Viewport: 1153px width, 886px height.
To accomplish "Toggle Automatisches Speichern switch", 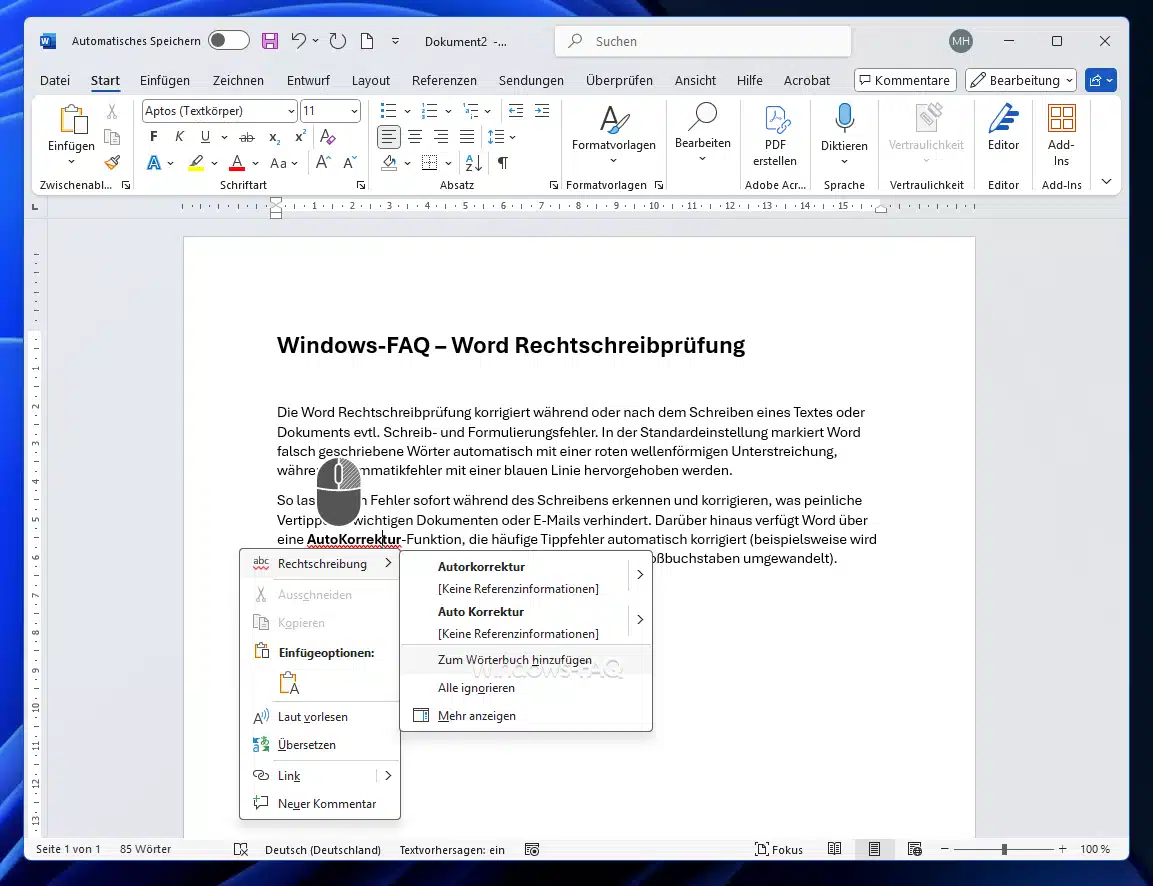I will [229, 40].
